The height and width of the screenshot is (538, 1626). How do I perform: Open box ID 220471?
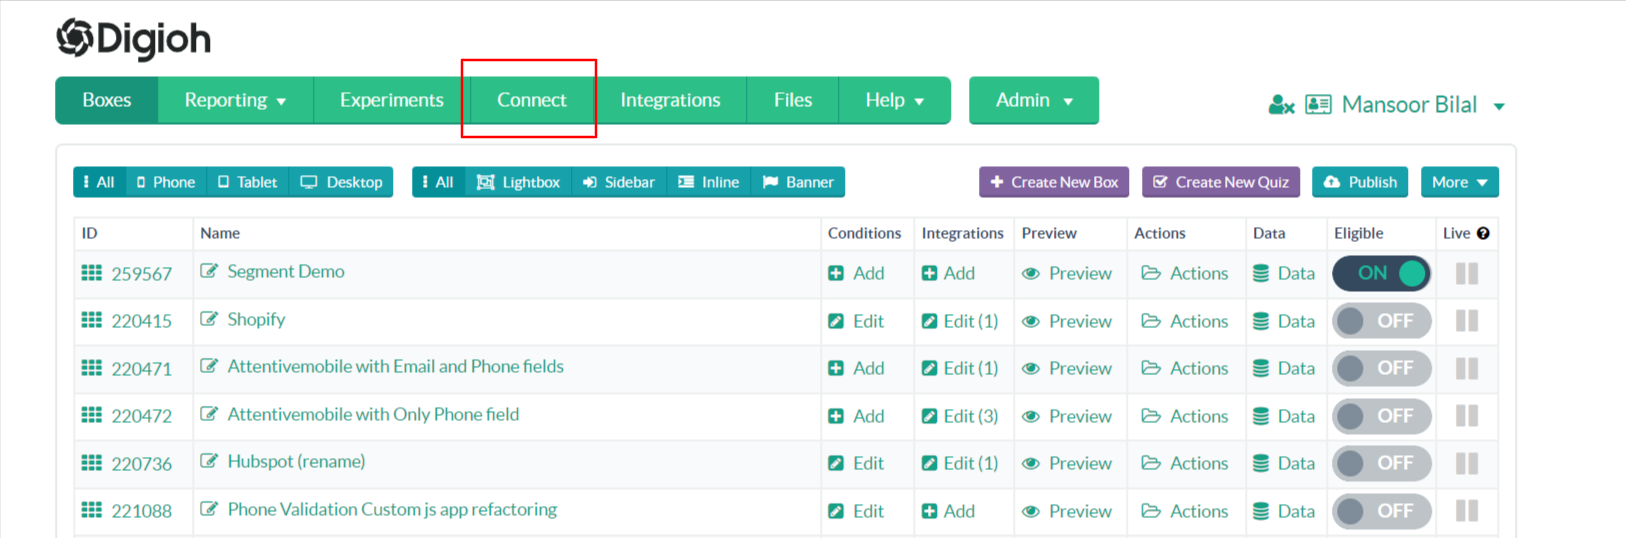pos(141,369)
